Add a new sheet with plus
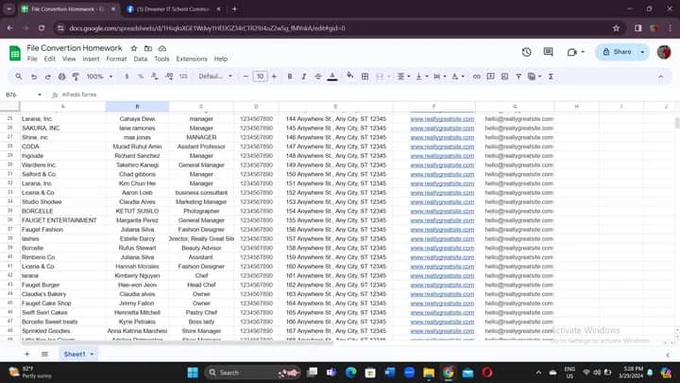 [x=27, y=354]
